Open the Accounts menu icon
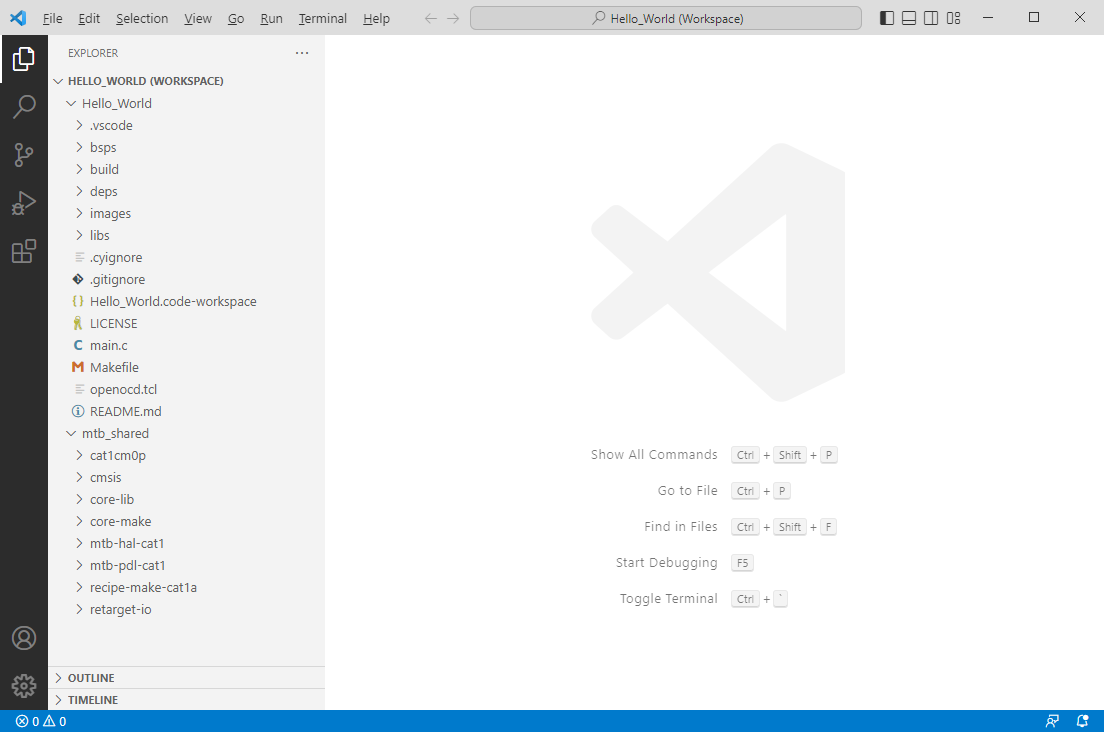This screenshot has width=1104, height=732. [x=24, y=638]
